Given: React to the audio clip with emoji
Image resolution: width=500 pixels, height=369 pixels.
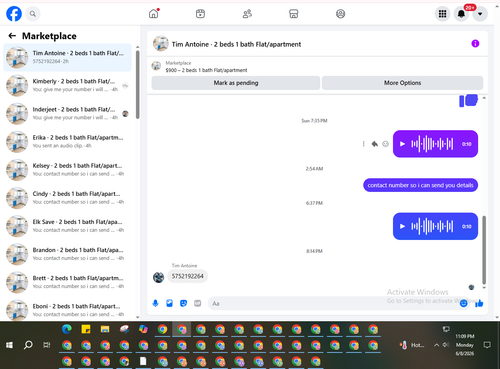Looking at the screenshot, I should click(x=385, y=144).
